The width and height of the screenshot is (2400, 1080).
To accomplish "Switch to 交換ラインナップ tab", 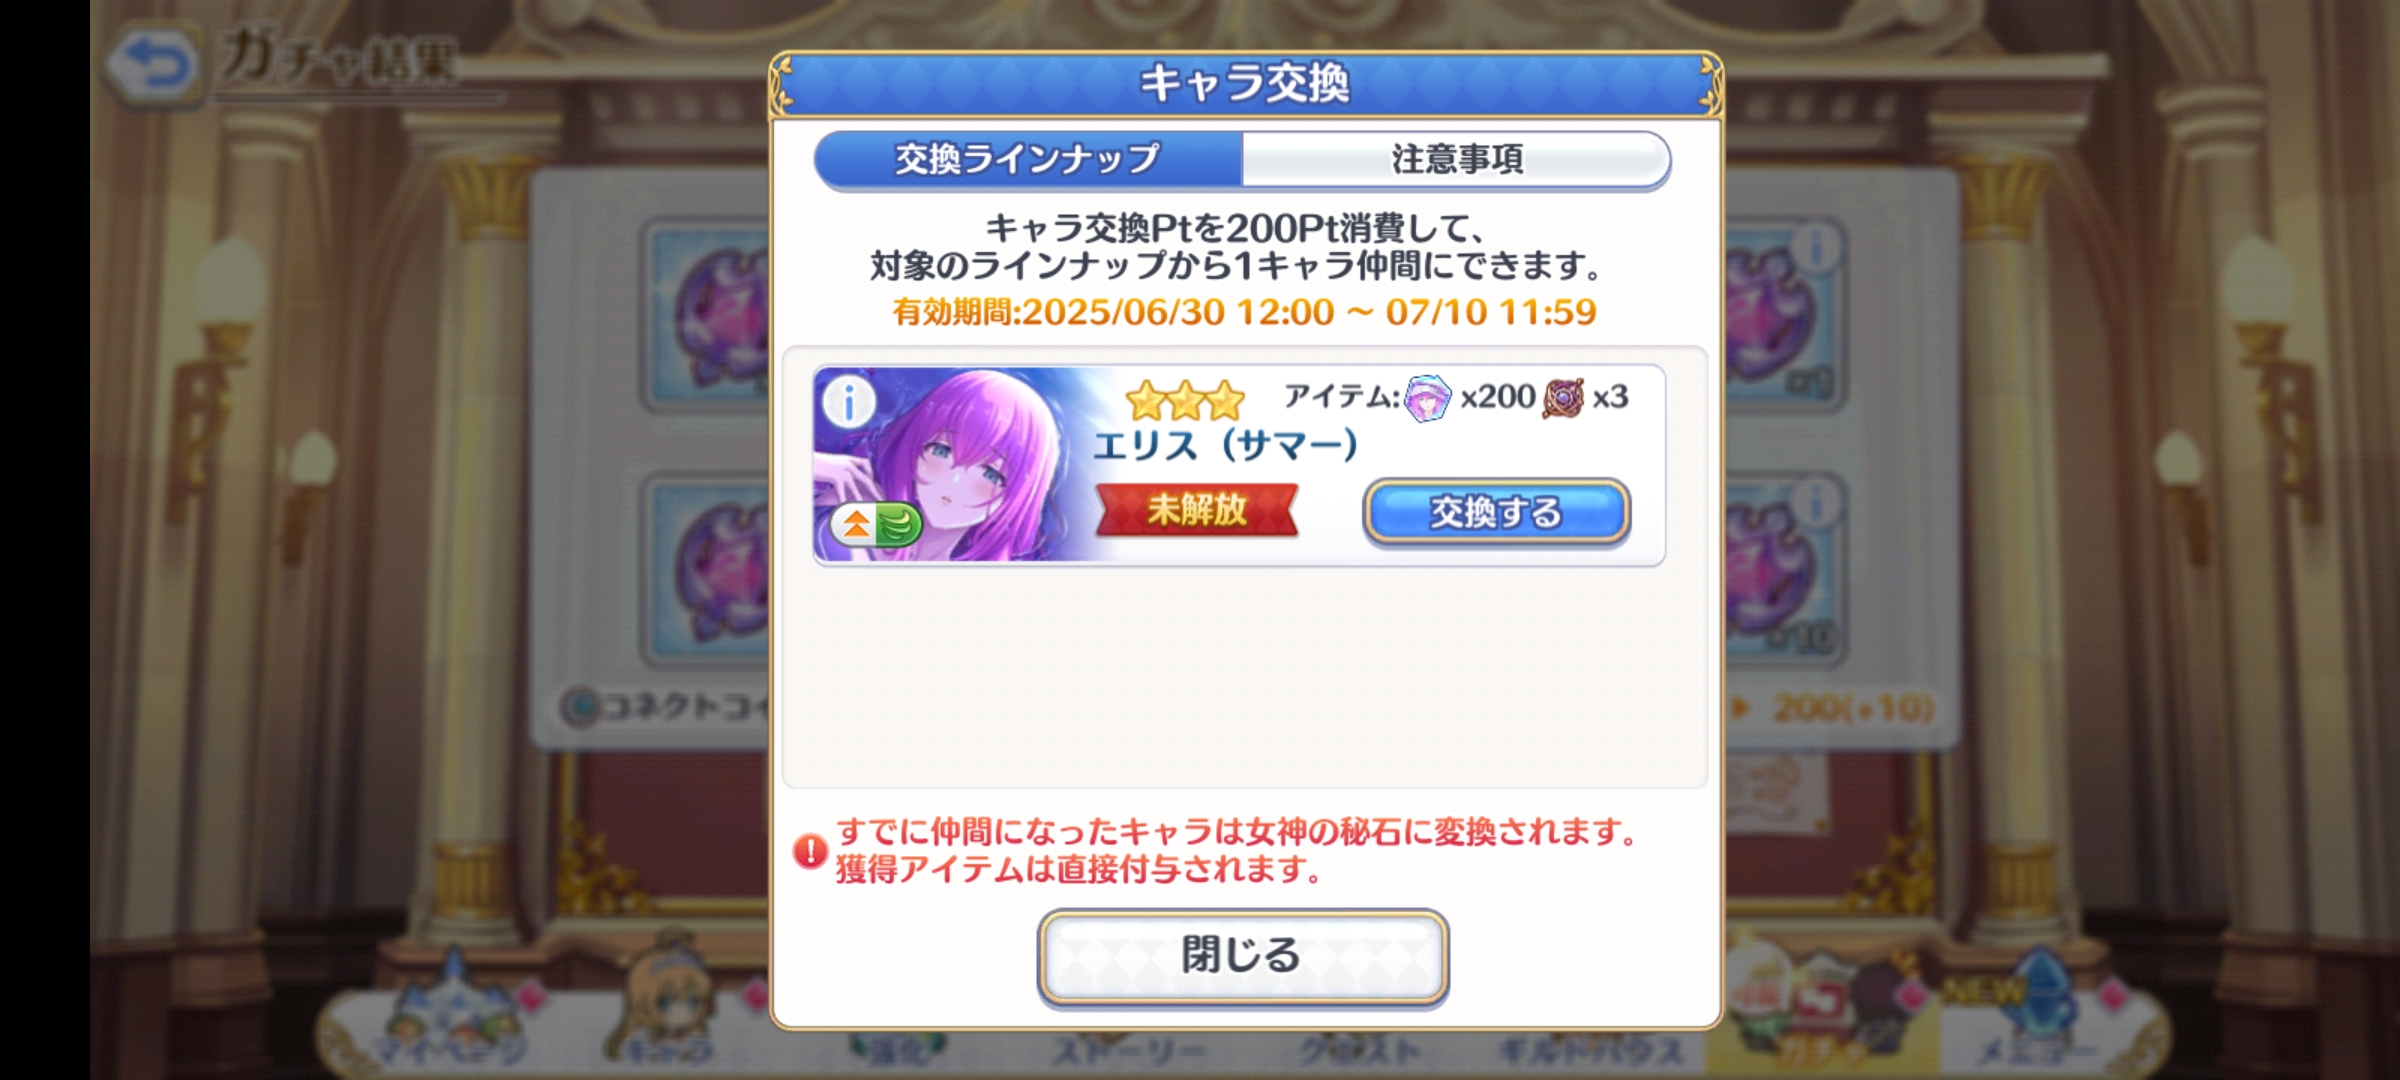I will tap(1028, 159).
